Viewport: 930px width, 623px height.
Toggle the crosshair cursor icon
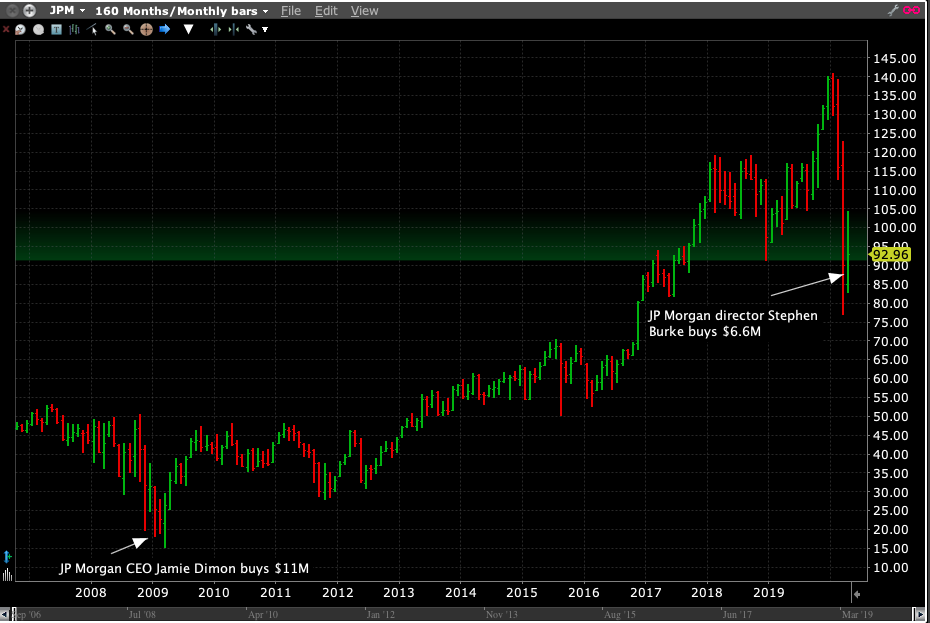click(x=146, y=29)
